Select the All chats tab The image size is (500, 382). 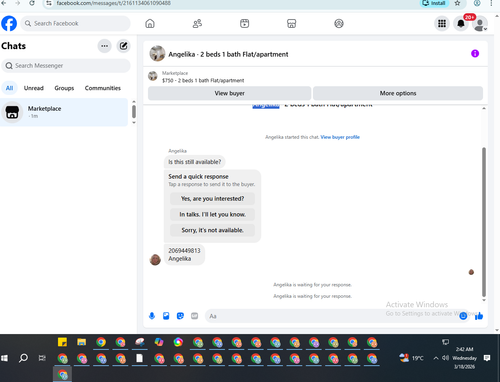[9, 88]
